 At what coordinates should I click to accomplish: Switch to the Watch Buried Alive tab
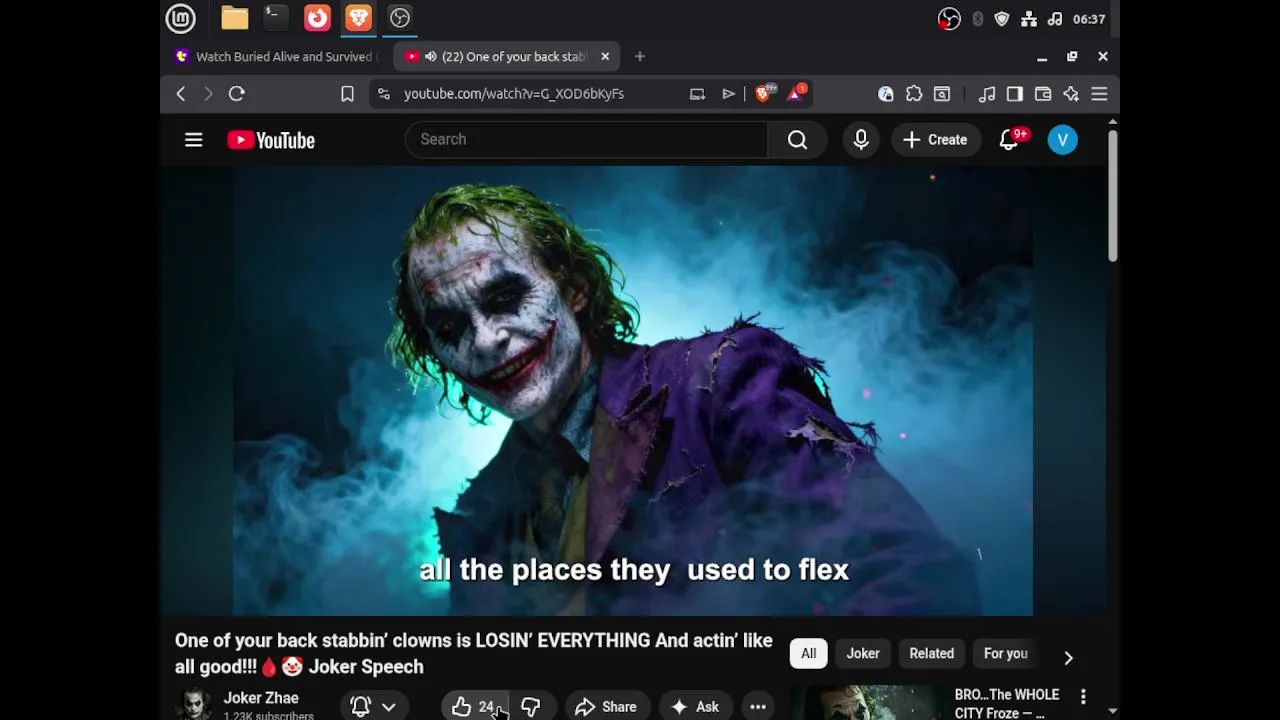(274, 57)
